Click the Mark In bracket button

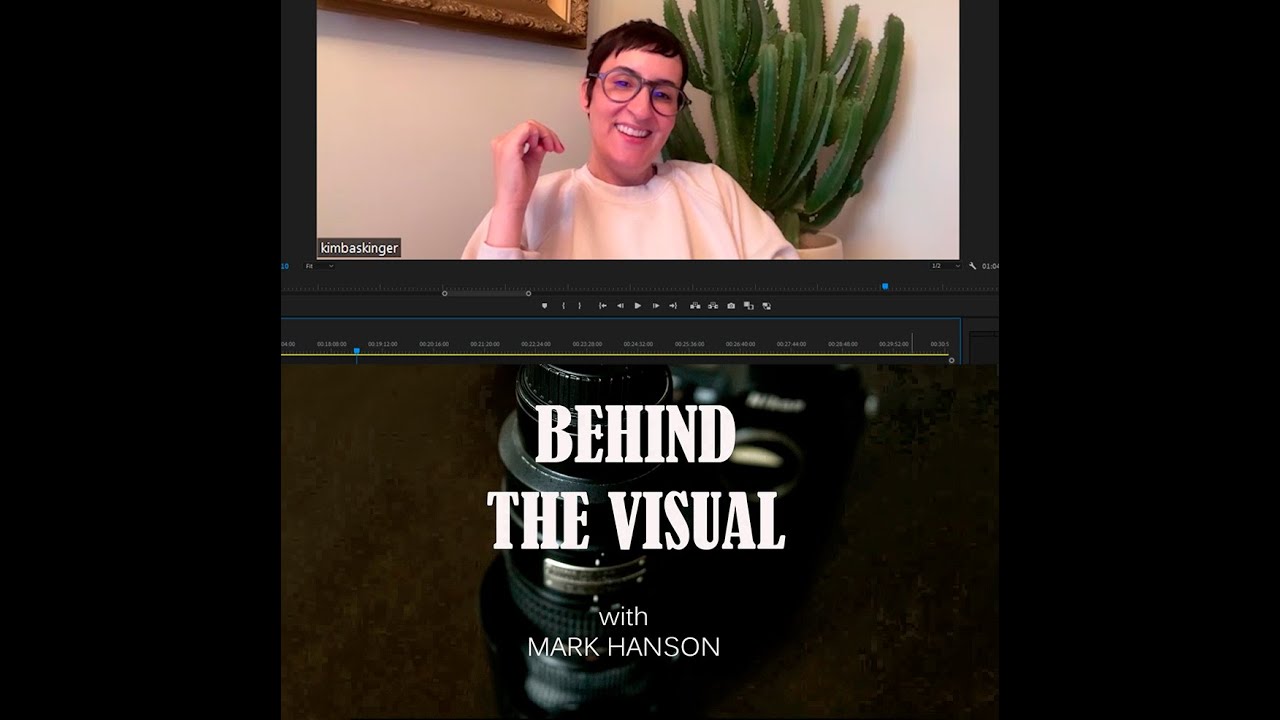click(x=564, y=305)
